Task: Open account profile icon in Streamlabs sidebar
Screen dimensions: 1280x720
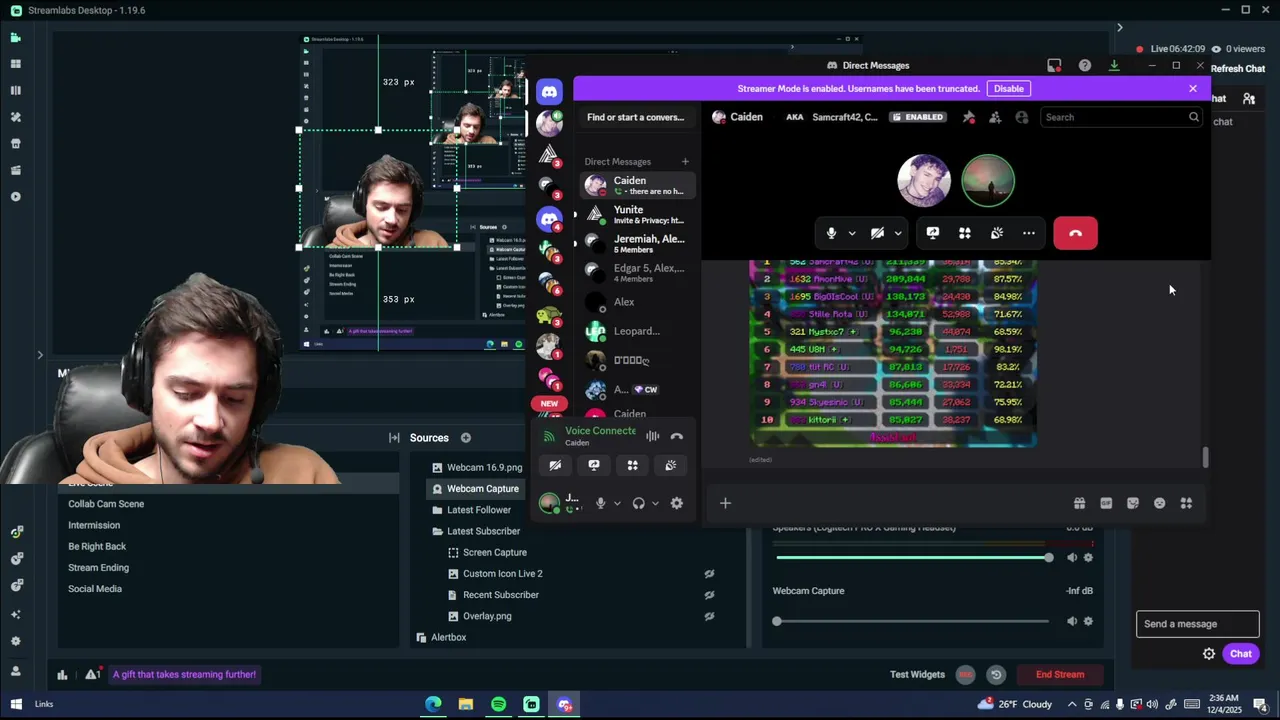Action: tap(15, 671)
